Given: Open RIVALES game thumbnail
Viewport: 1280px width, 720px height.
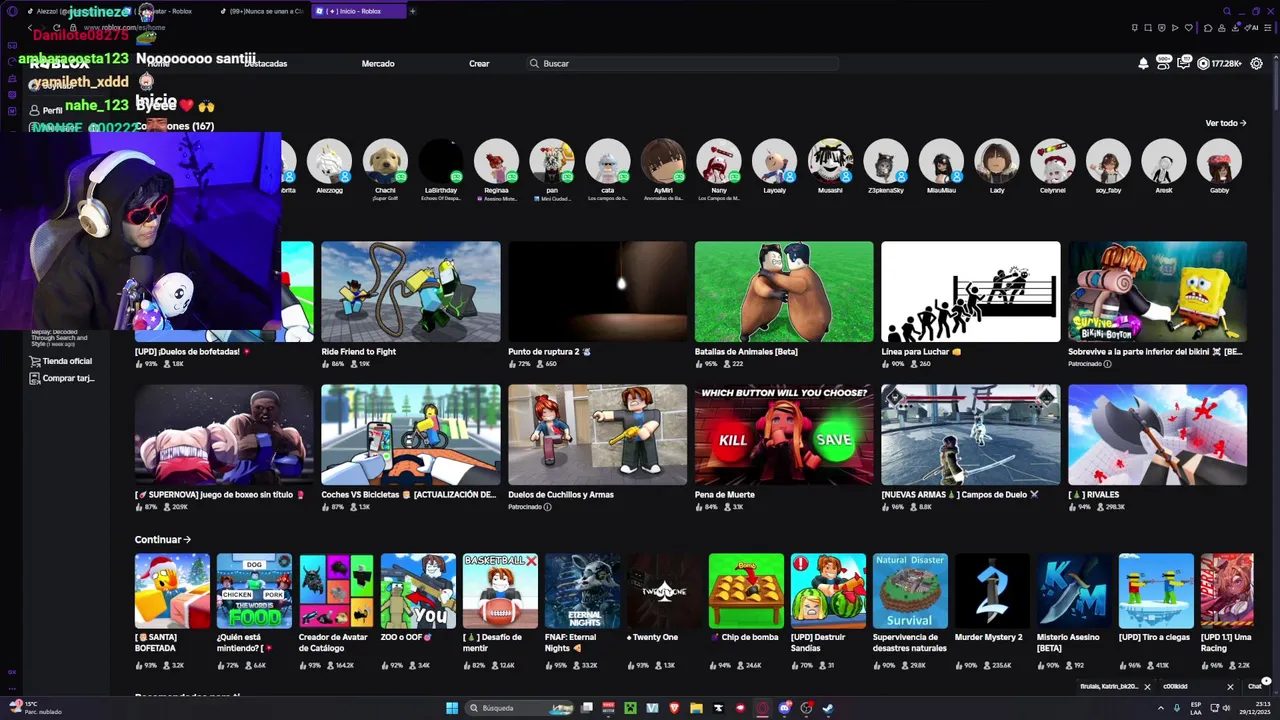Looking at the screenshot, I should (x=1157, y=435).
